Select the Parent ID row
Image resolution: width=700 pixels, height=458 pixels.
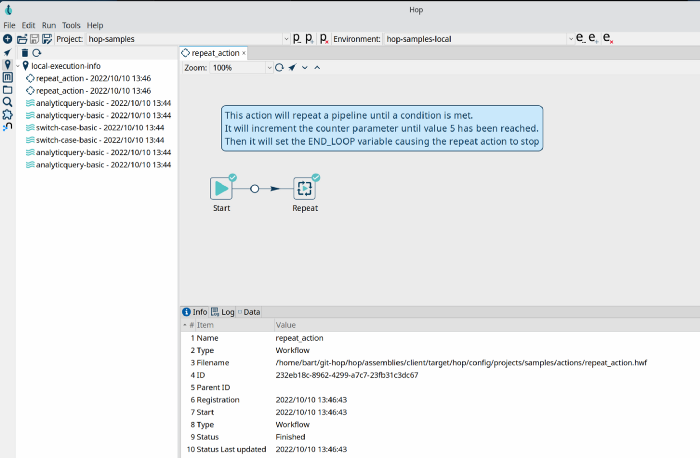coord(440,387)
